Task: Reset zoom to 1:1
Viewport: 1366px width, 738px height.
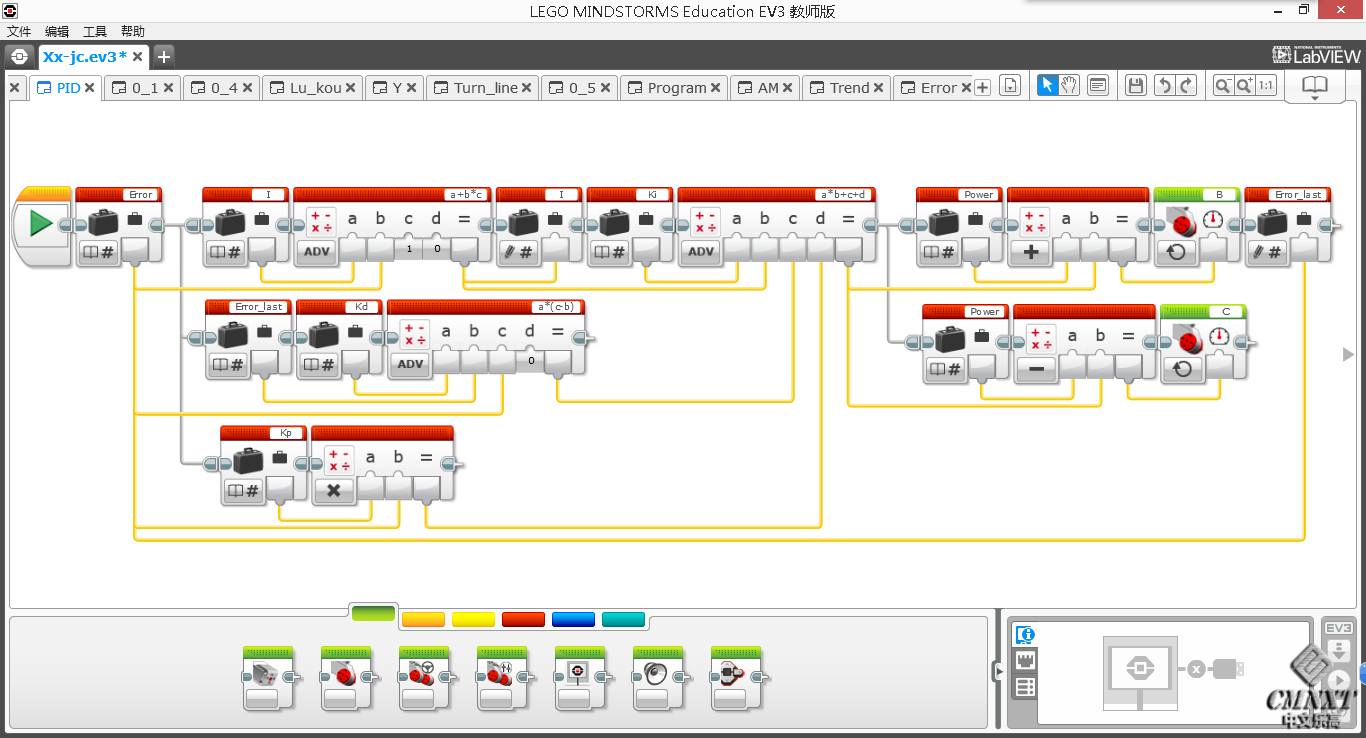Action: click(1266, 86)
